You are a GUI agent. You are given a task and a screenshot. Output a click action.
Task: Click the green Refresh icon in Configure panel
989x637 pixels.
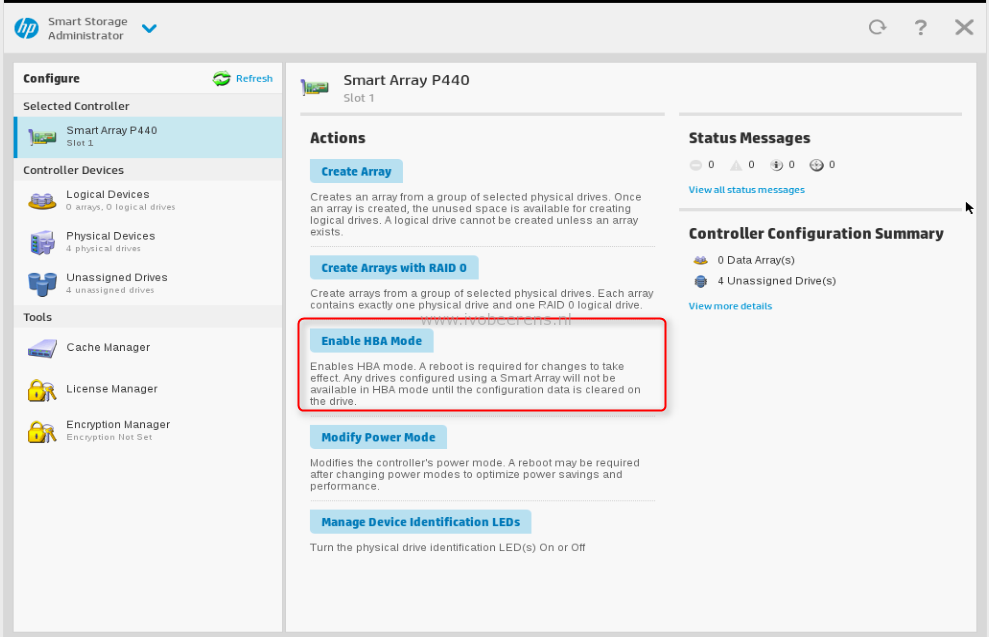tap(221, 78)
